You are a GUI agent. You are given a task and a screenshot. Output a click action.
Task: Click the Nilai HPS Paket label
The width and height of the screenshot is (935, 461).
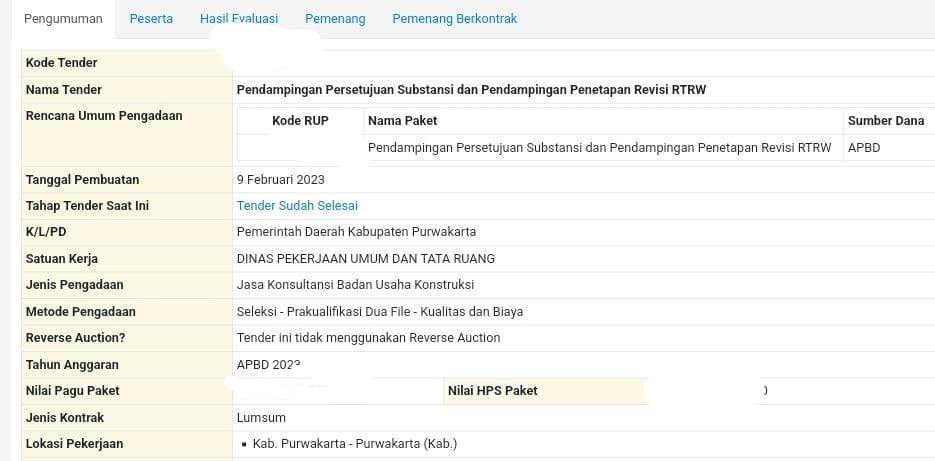click(x=492, y=391)
